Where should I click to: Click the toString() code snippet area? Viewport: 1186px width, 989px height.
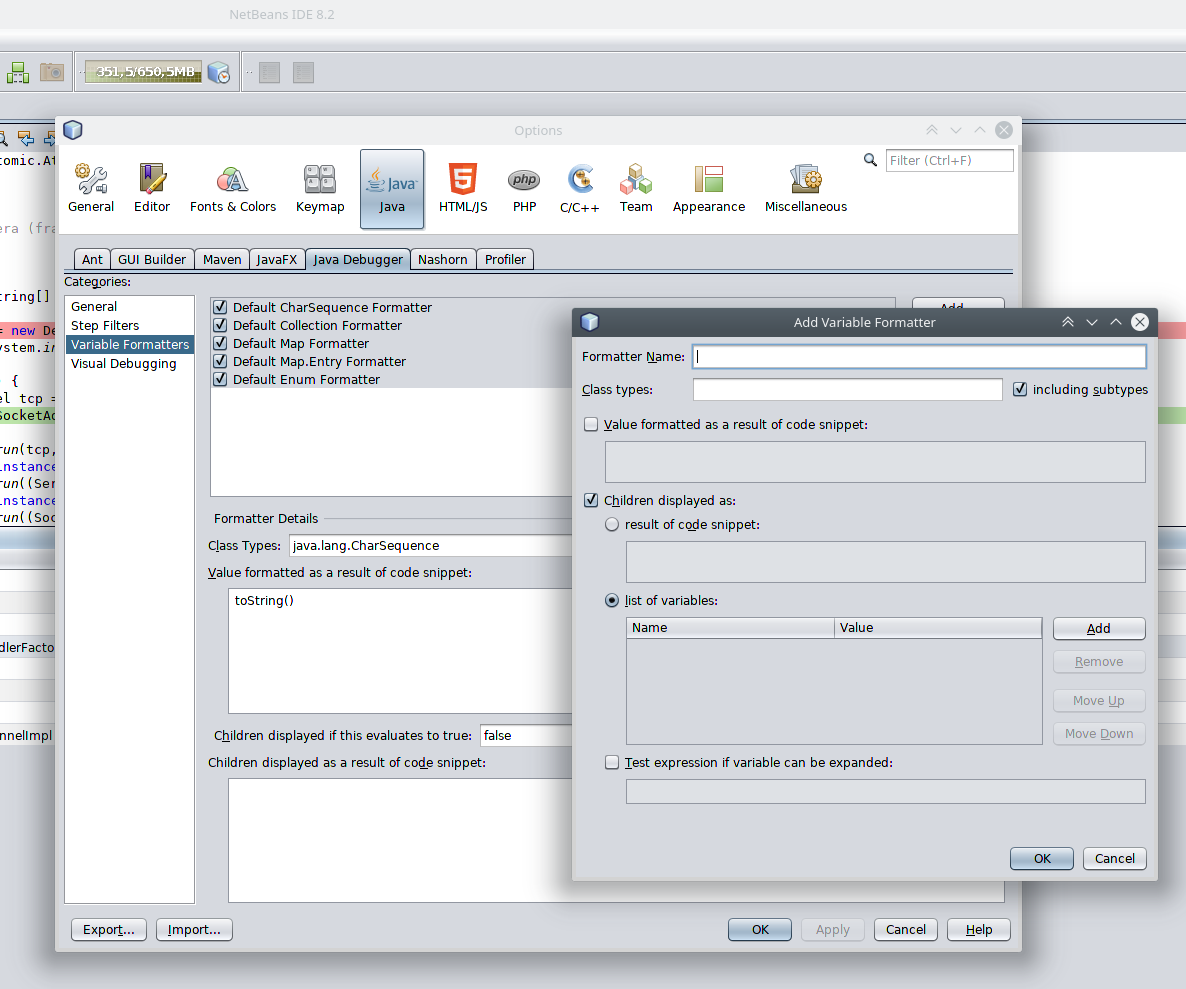pyautogui.click(x=399, y=650)
